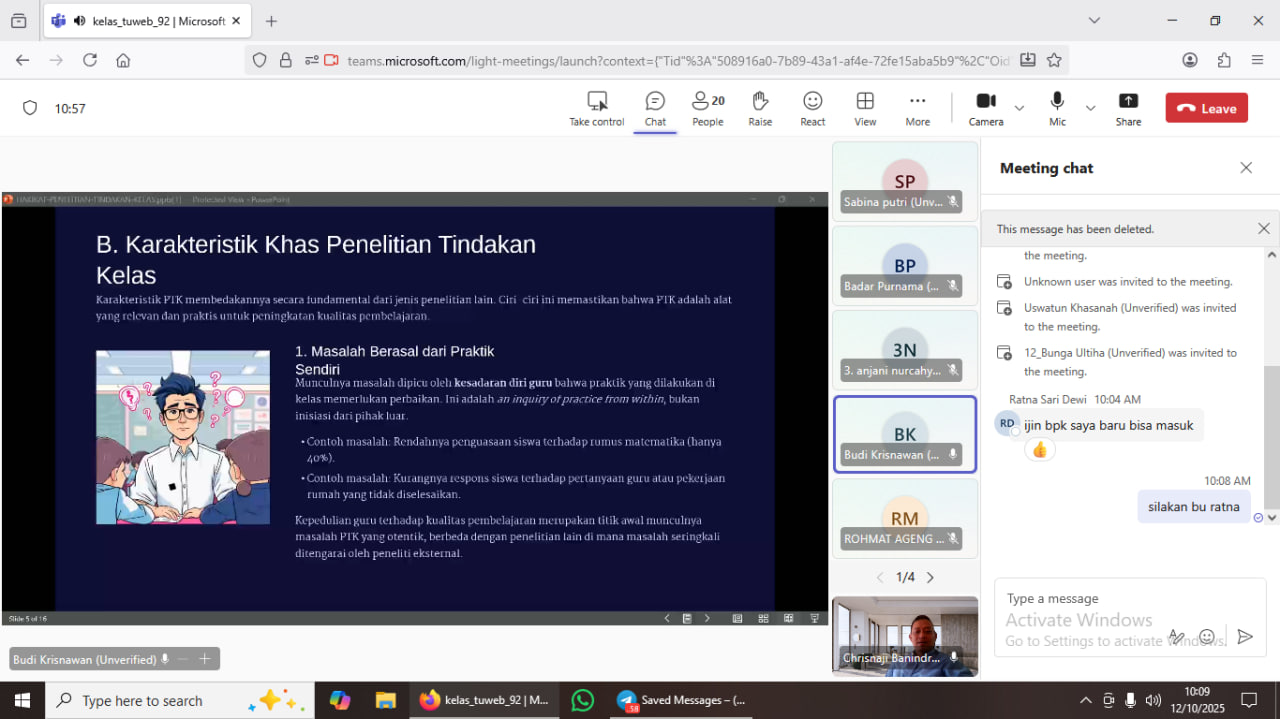
Task: Click the Type a message field
Action: click(x=1080, y=598)
